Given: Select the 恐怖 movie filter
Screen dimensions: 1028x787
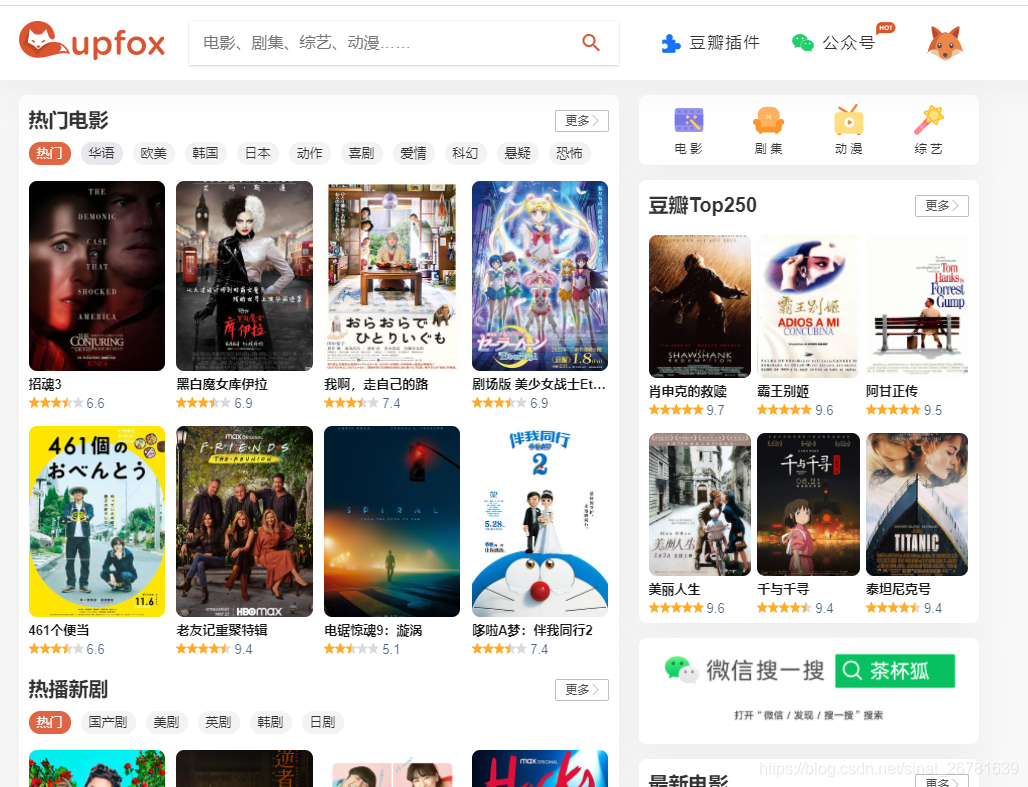Looking at the screenshot, I should (x=570, y=153).
